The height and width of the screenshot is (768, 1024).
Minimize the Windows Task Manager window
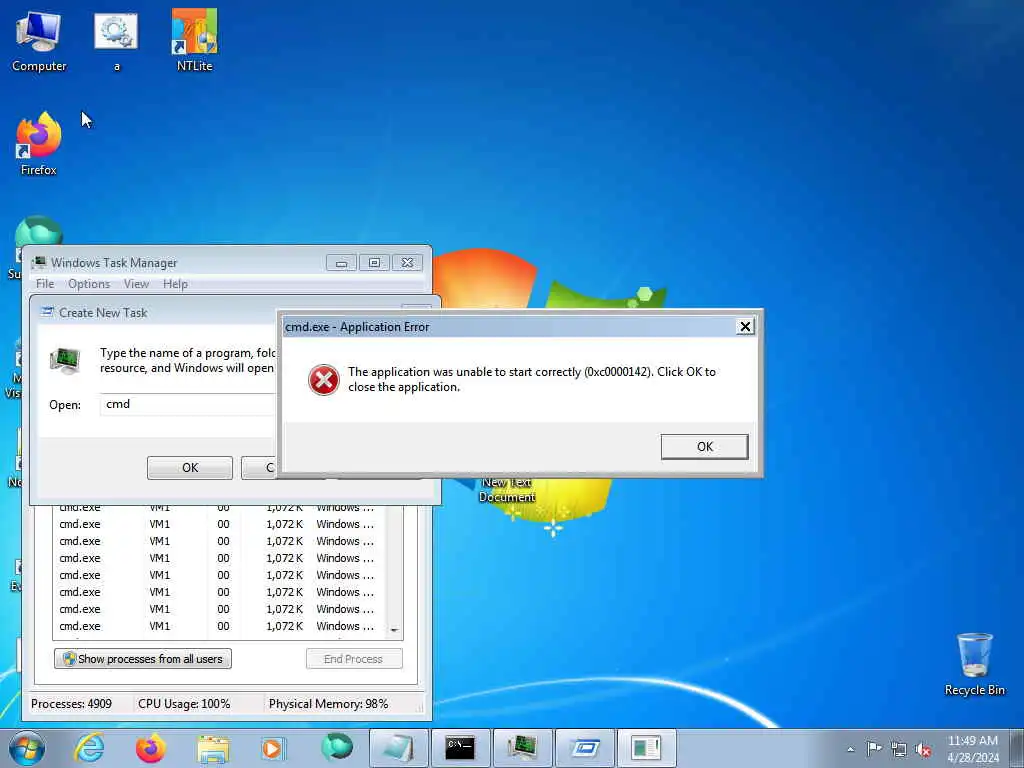coord(341,263)
